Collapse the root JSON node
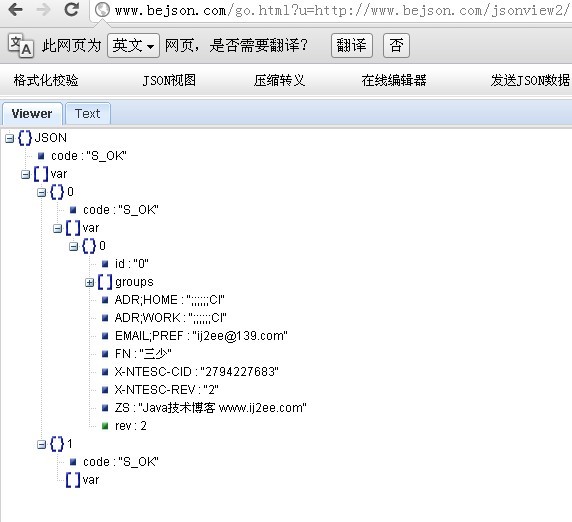 9,139
